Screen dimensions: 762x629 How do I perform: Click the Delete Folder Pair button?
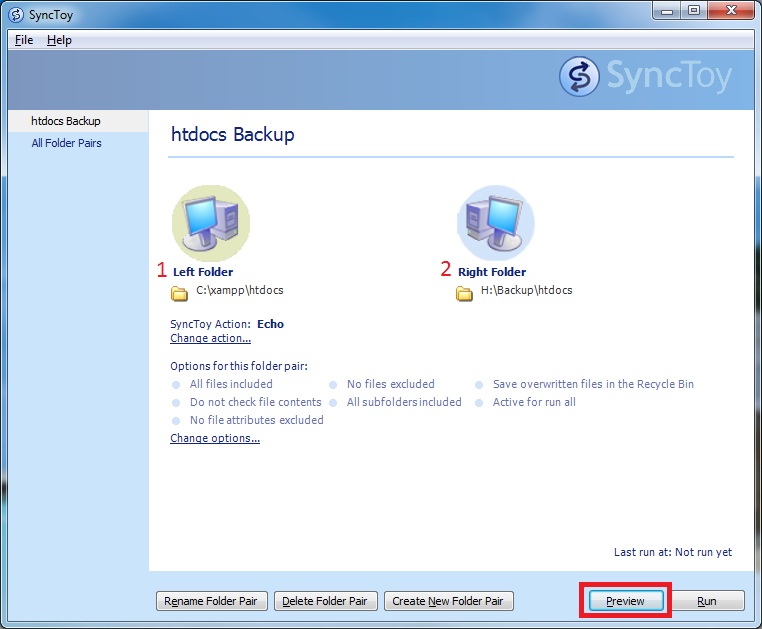[325, 601]
